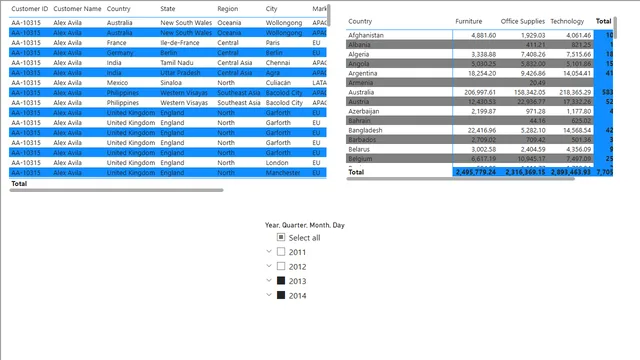
Task: Click the slicer title Year, Quarter, Month, Day
Action: pyautogui.click(x=304, y=225)
